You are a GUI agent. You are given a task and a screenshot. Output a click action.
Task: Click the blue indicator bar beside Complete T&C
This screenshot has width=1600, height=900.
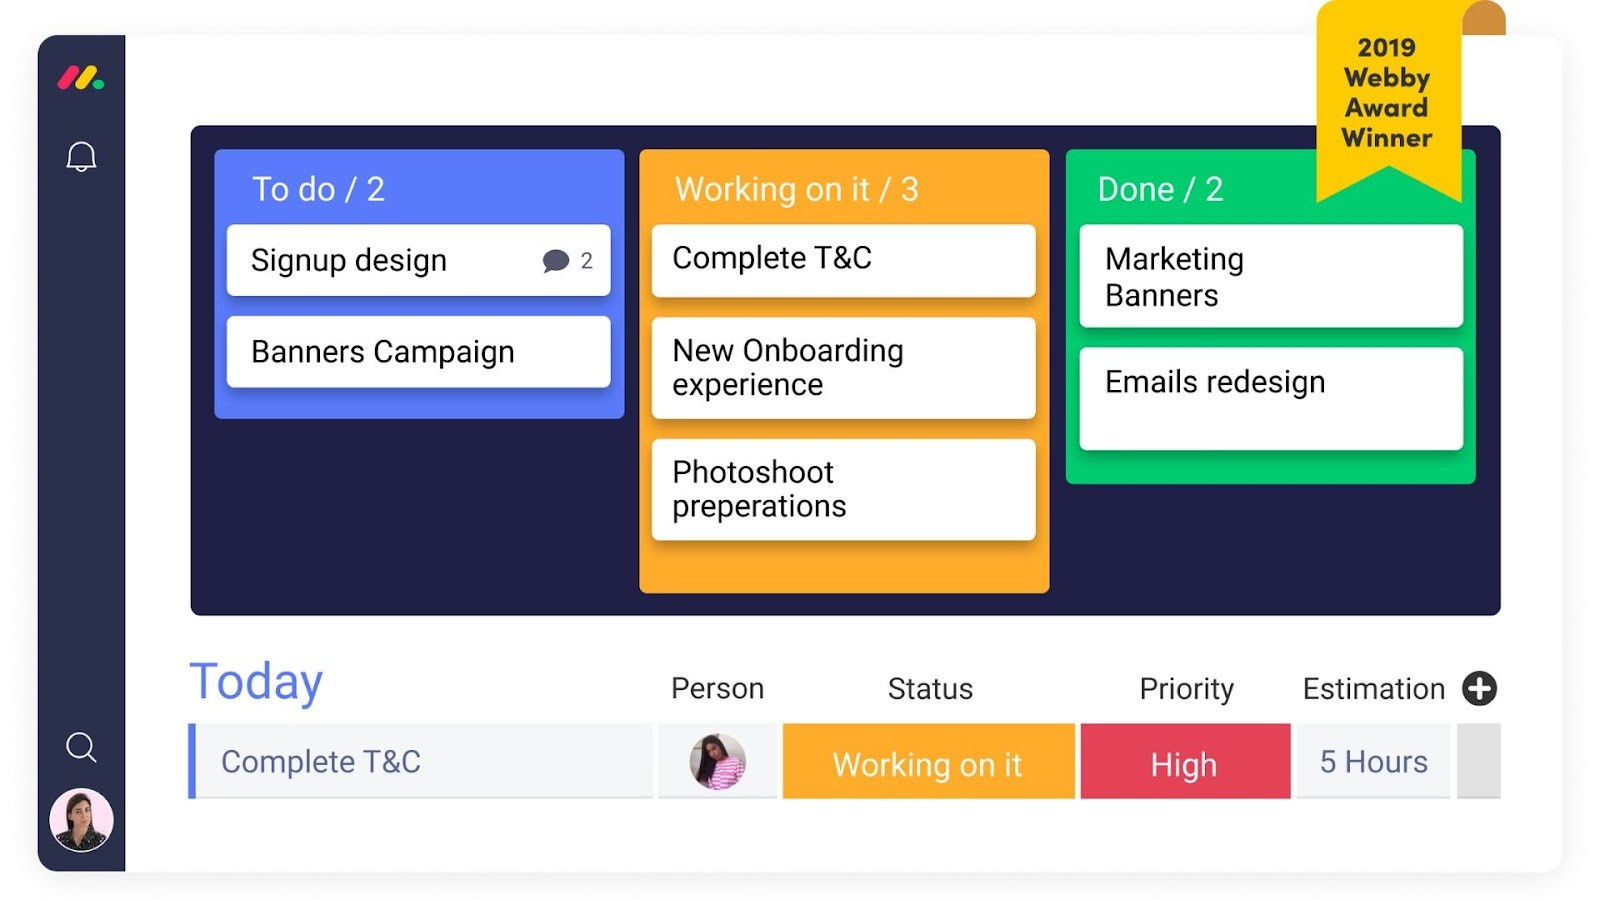(x=191, y=761)
